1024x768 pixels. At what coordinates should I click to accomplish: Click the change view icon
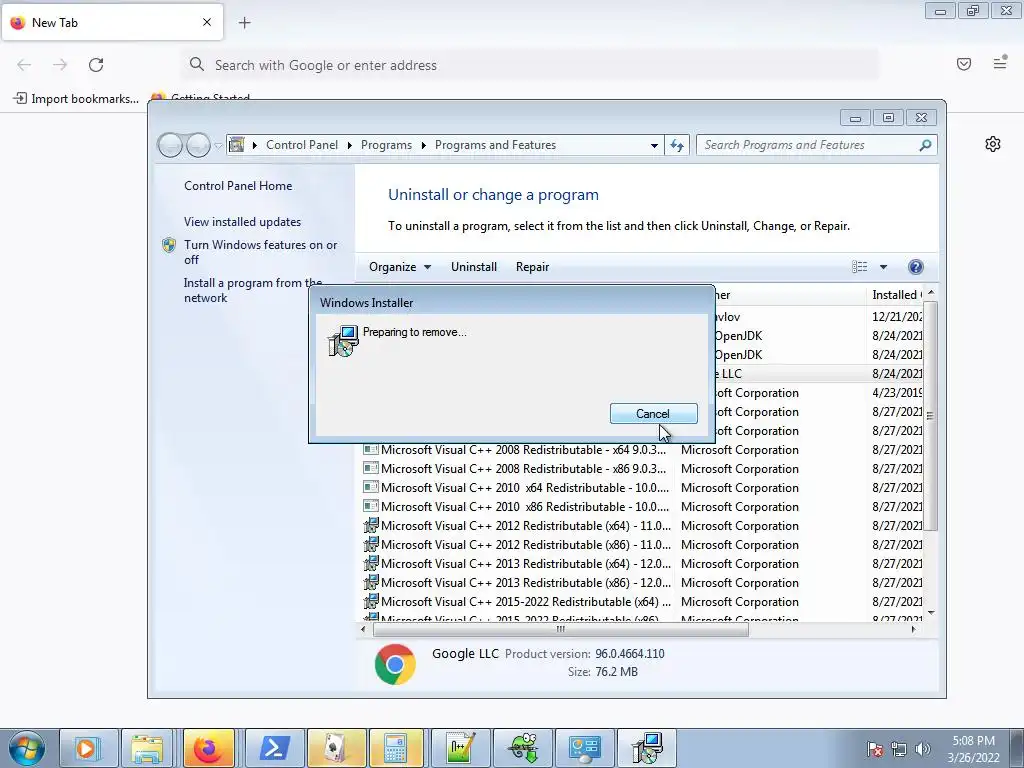tap(859, 266)
